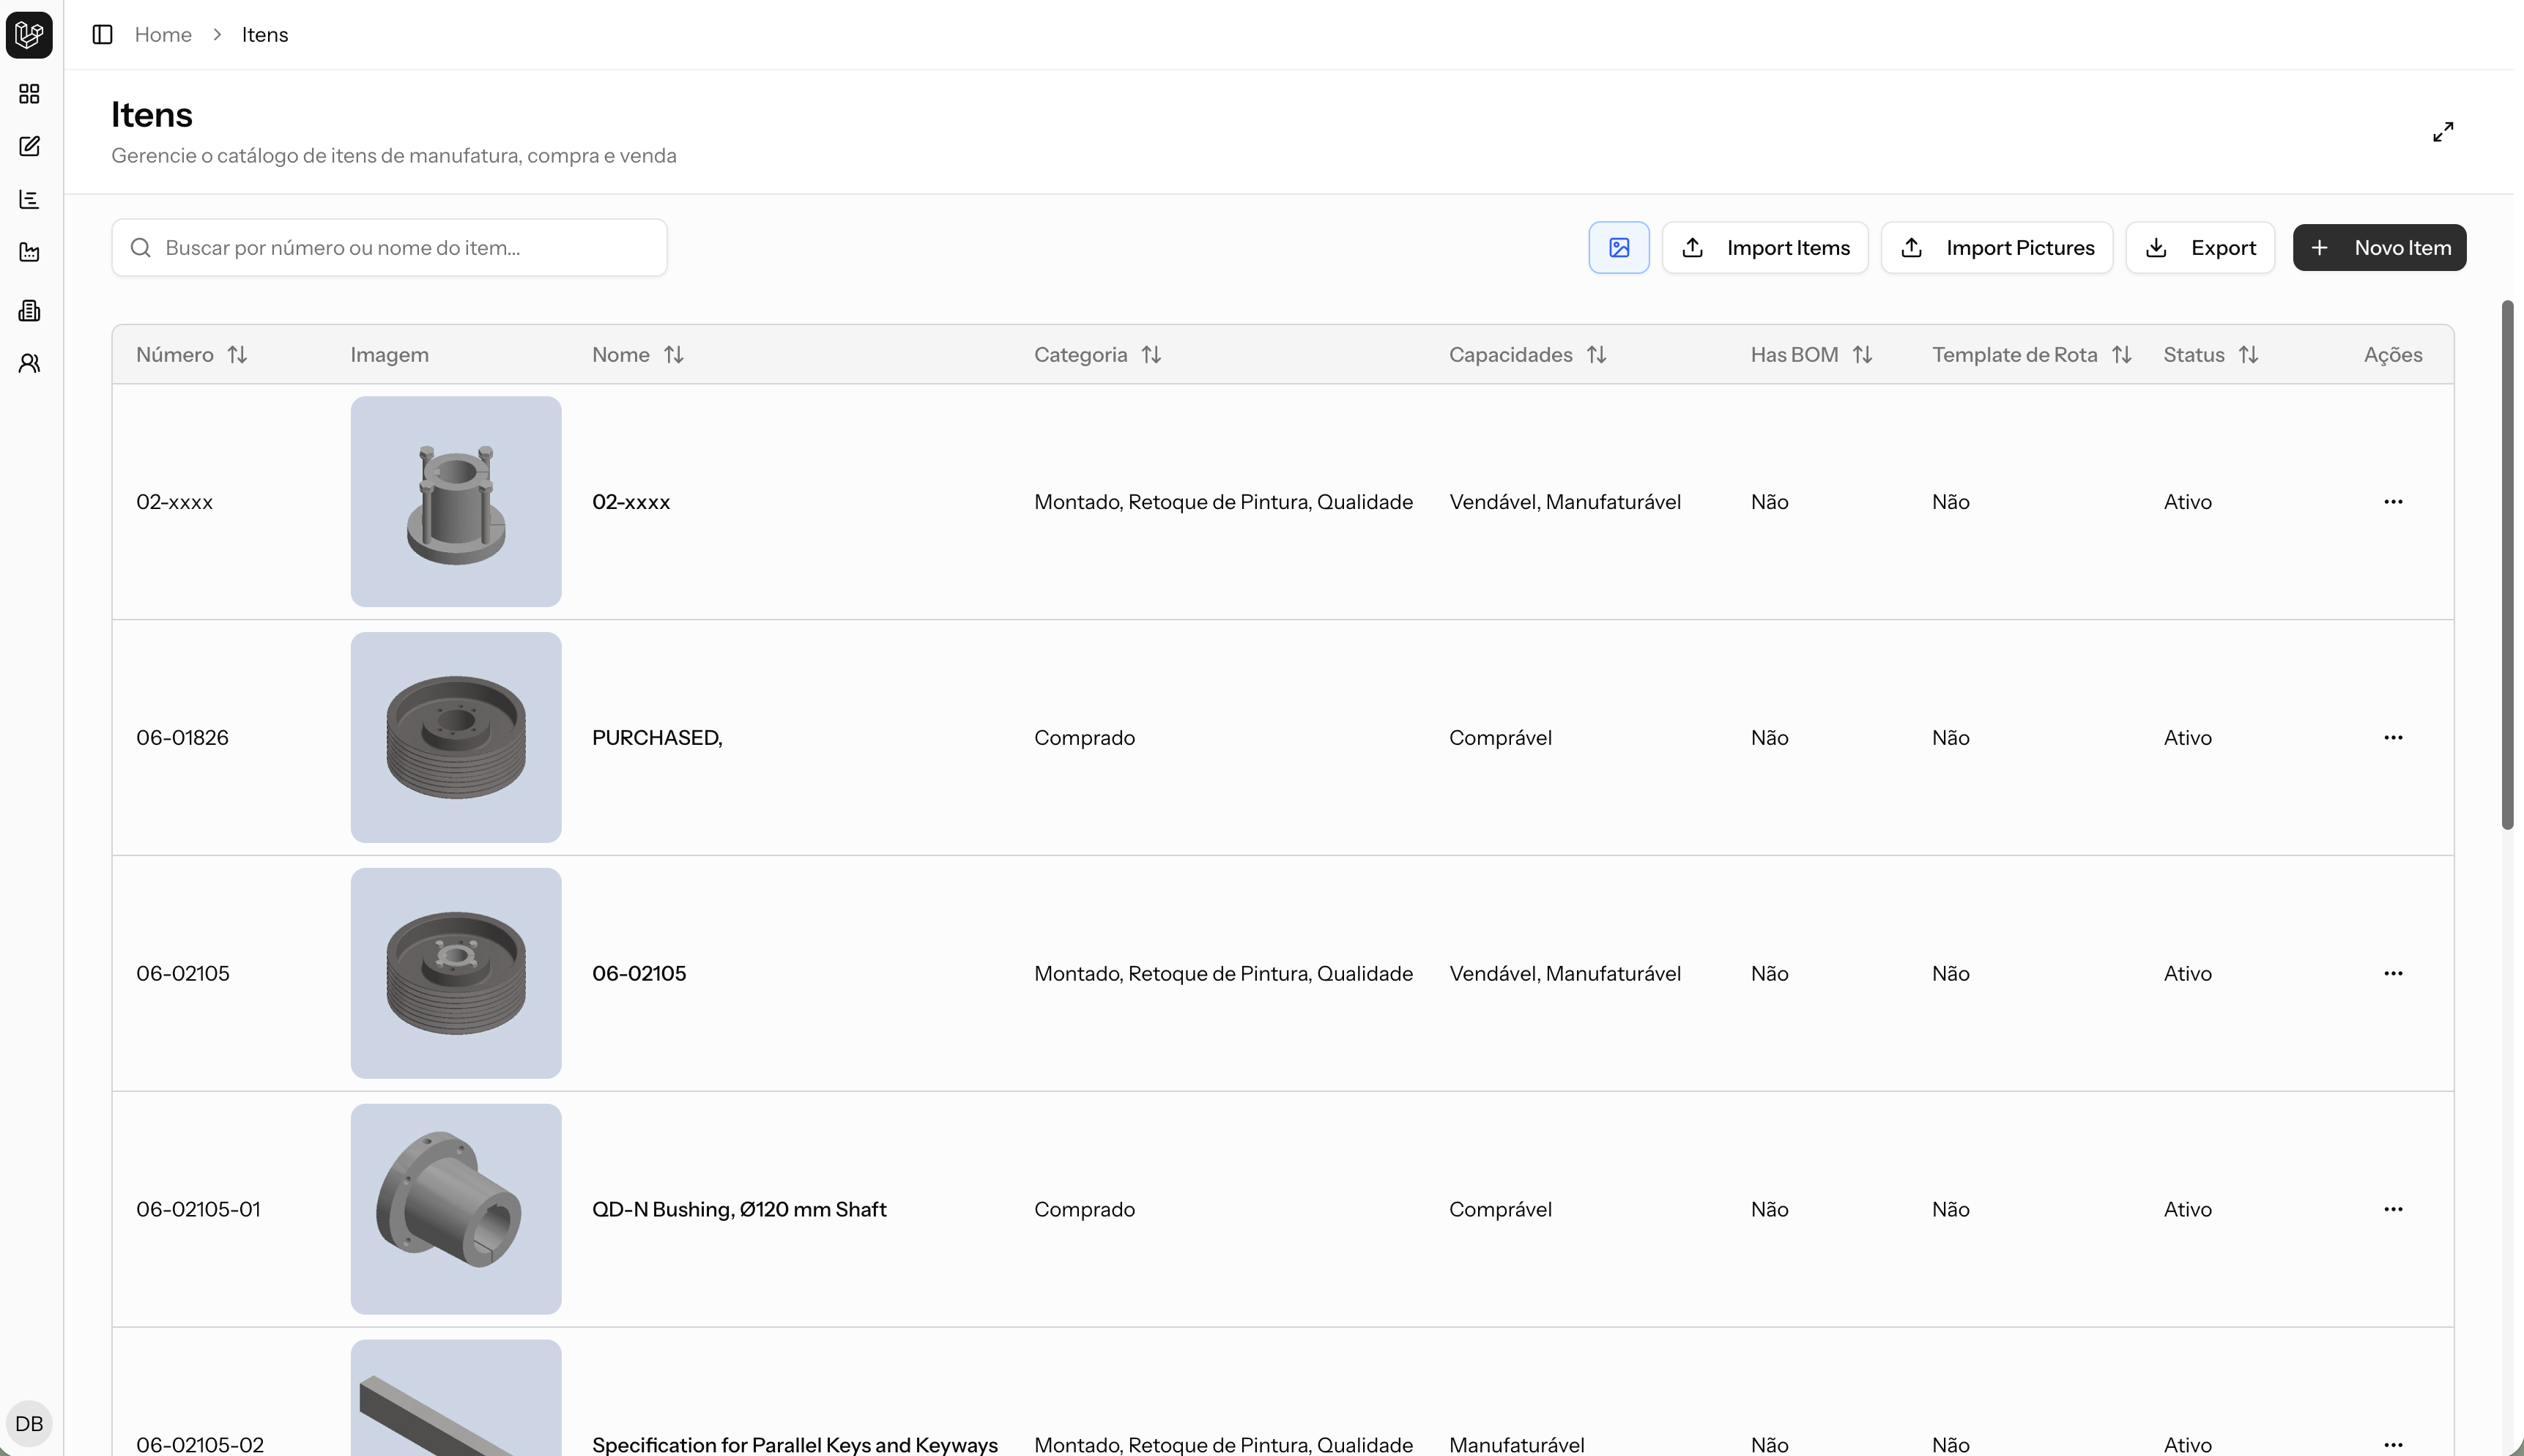Screen dimensions: 2524x1456
Task: Open the users icon in sidebar
Action: (29, 363)
